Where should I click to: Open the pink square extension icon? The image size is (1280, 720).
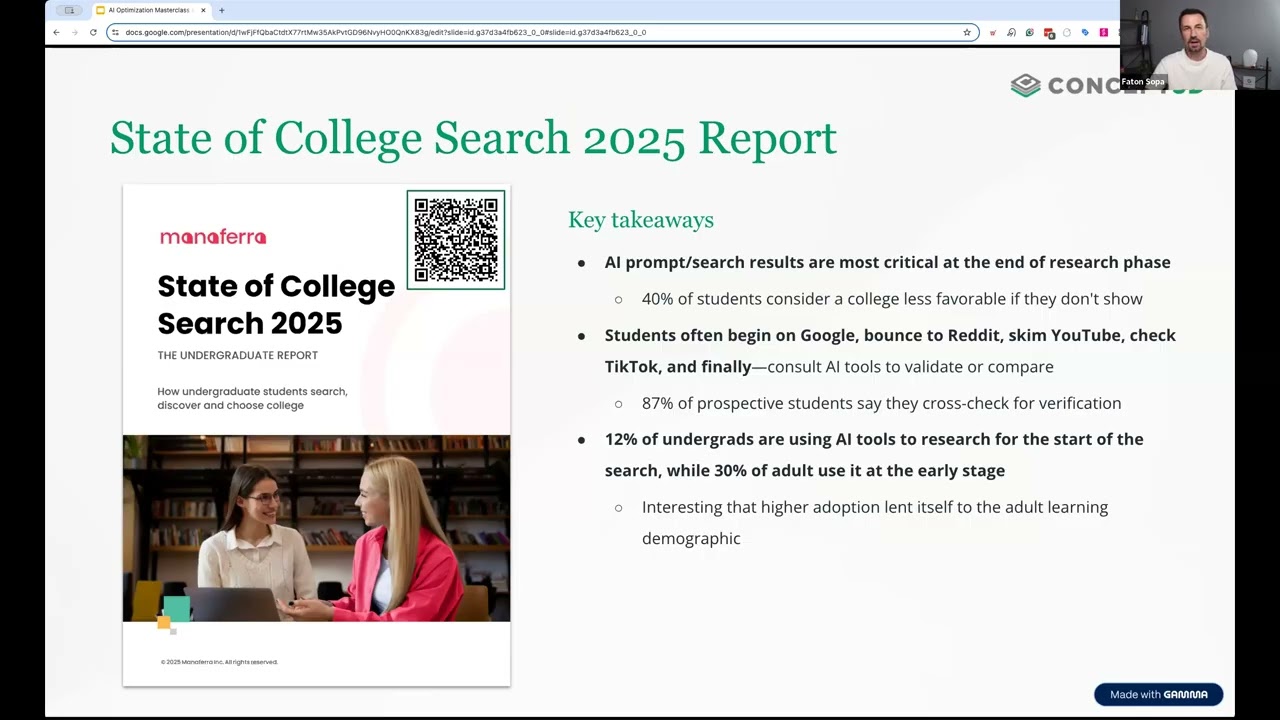pos(1104,32)
